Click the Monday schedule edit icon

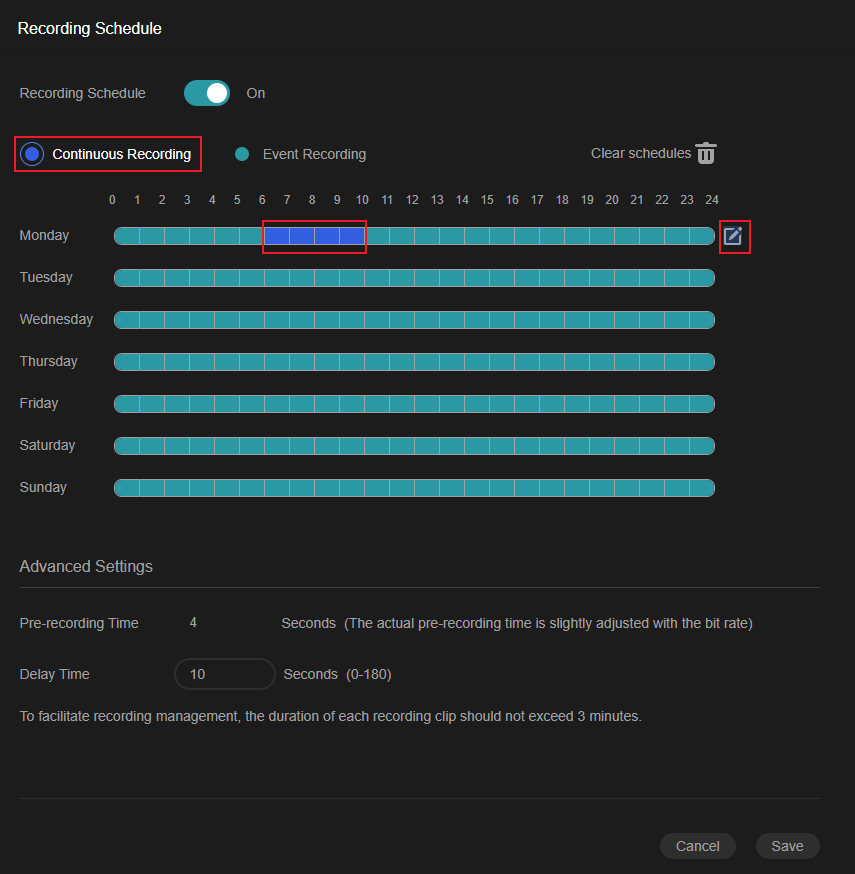733,236
